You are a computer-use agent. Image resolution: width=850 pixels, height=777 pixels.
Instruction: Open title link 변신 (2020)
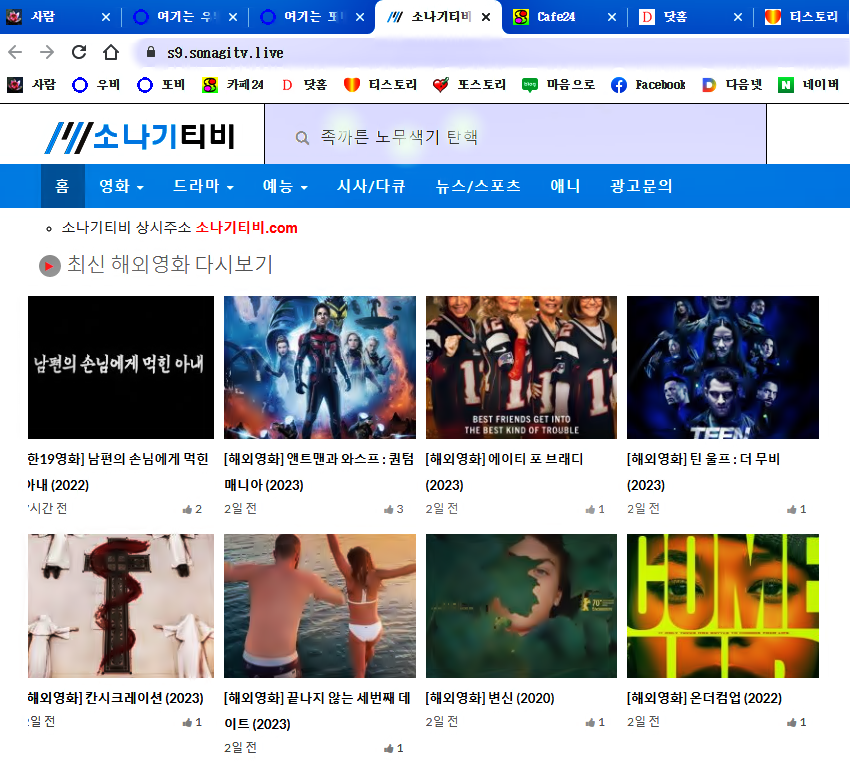(490, 698)
